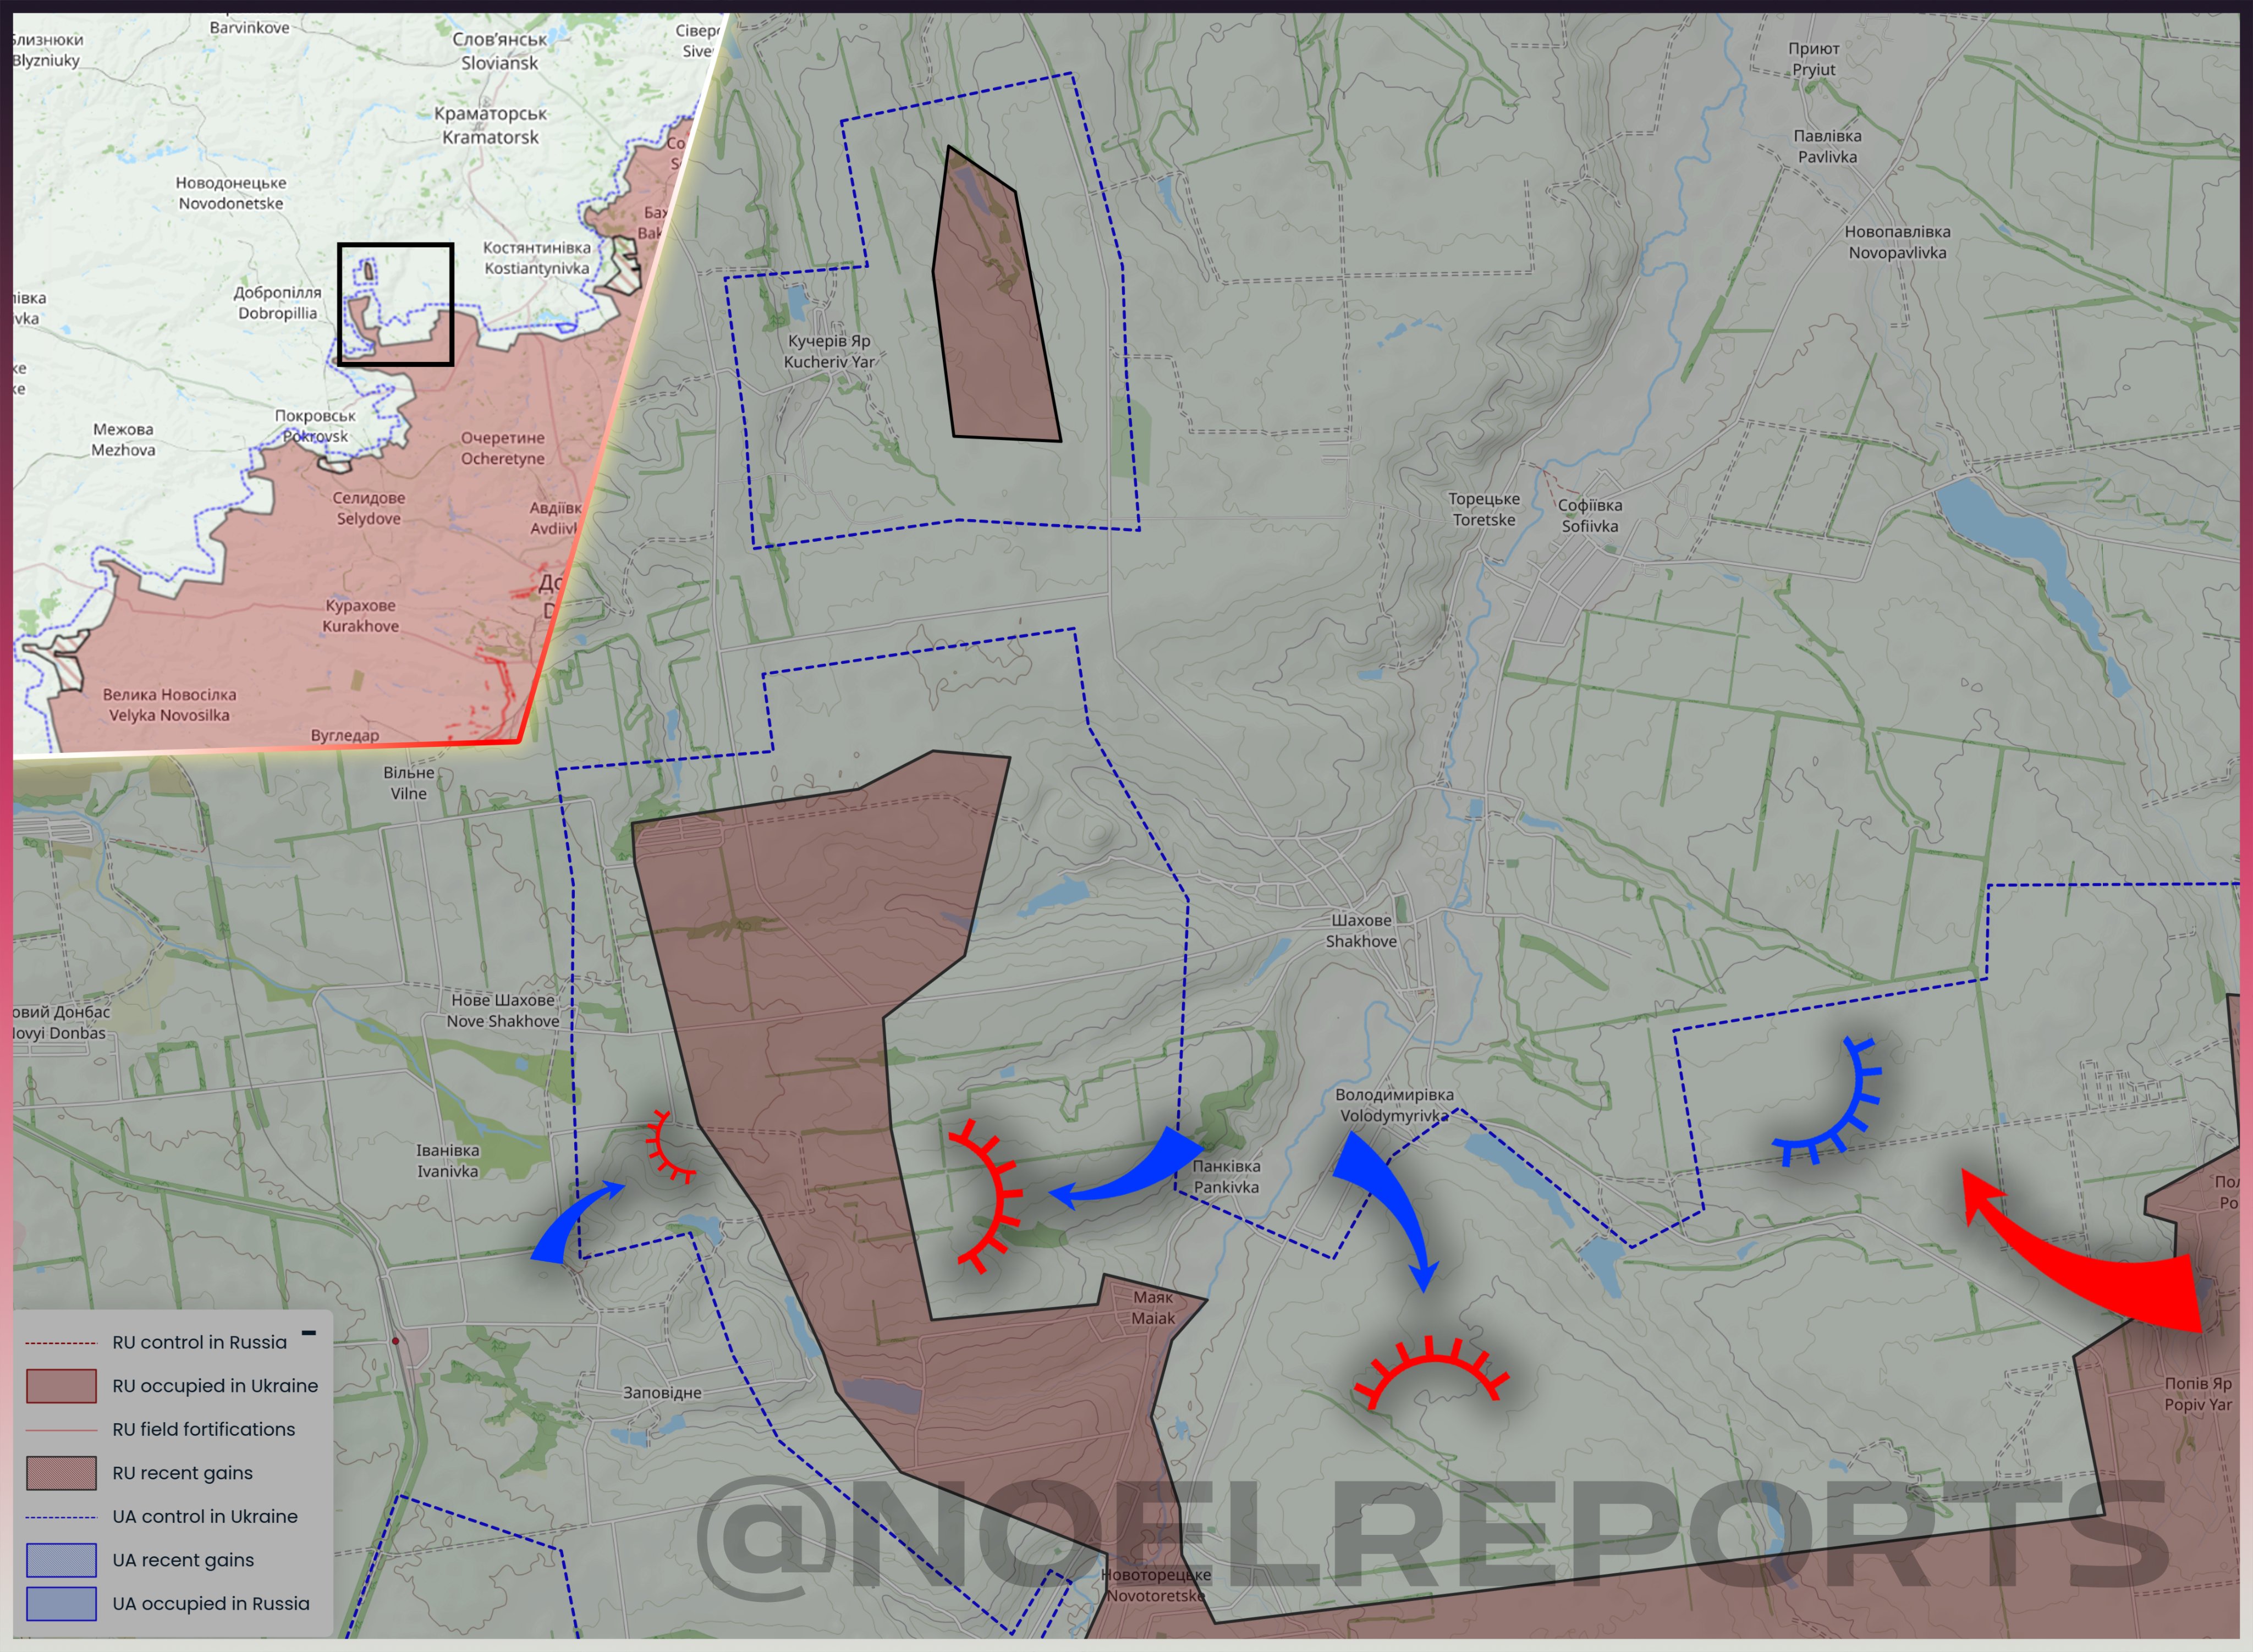
Task: Click the Vilne label
Action: tap(408, 783)
